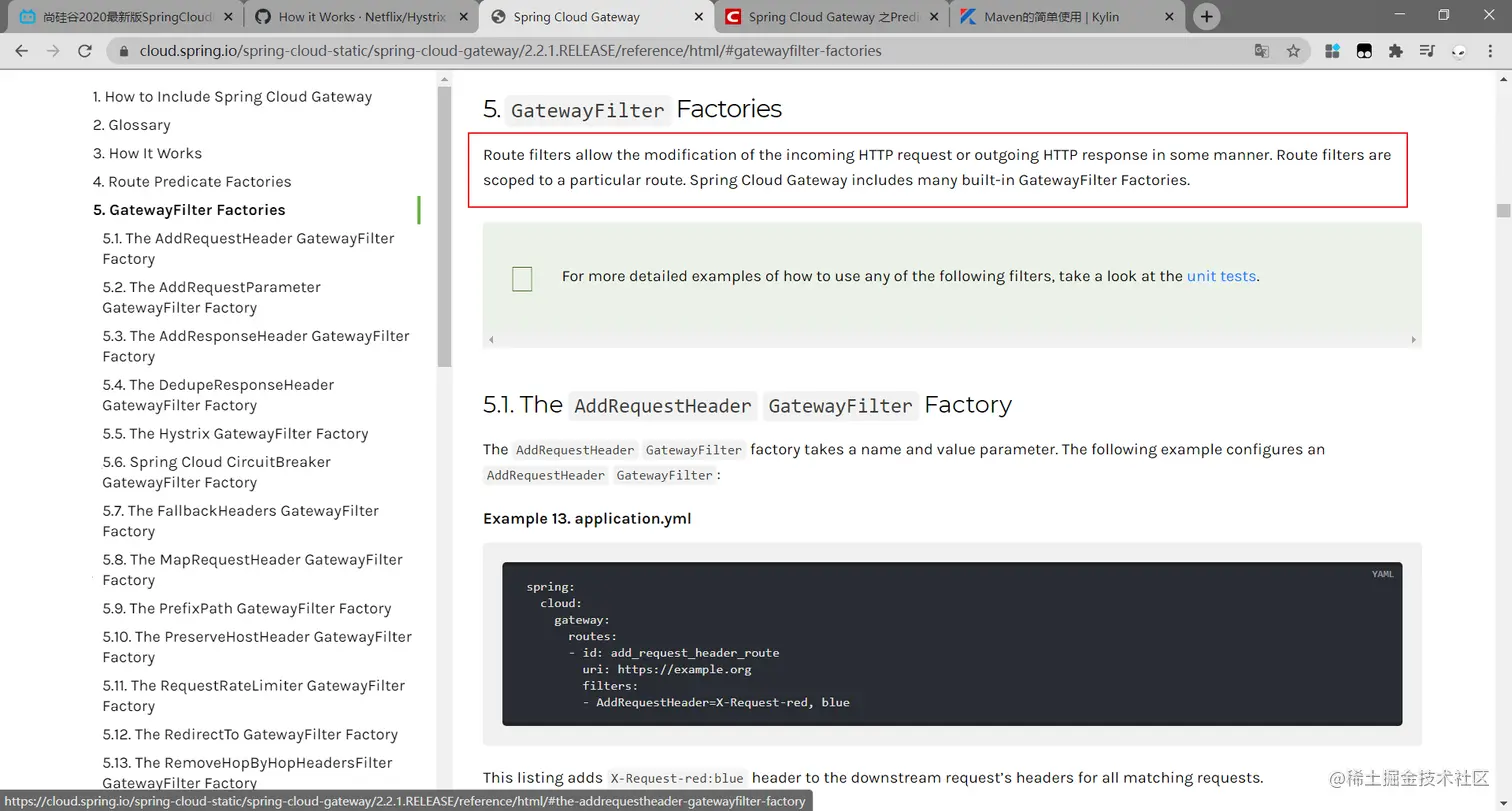Open 5.9 PrefixPath GatewayFilter Factory
The image size is (1512, 811).
coord(246,609)
